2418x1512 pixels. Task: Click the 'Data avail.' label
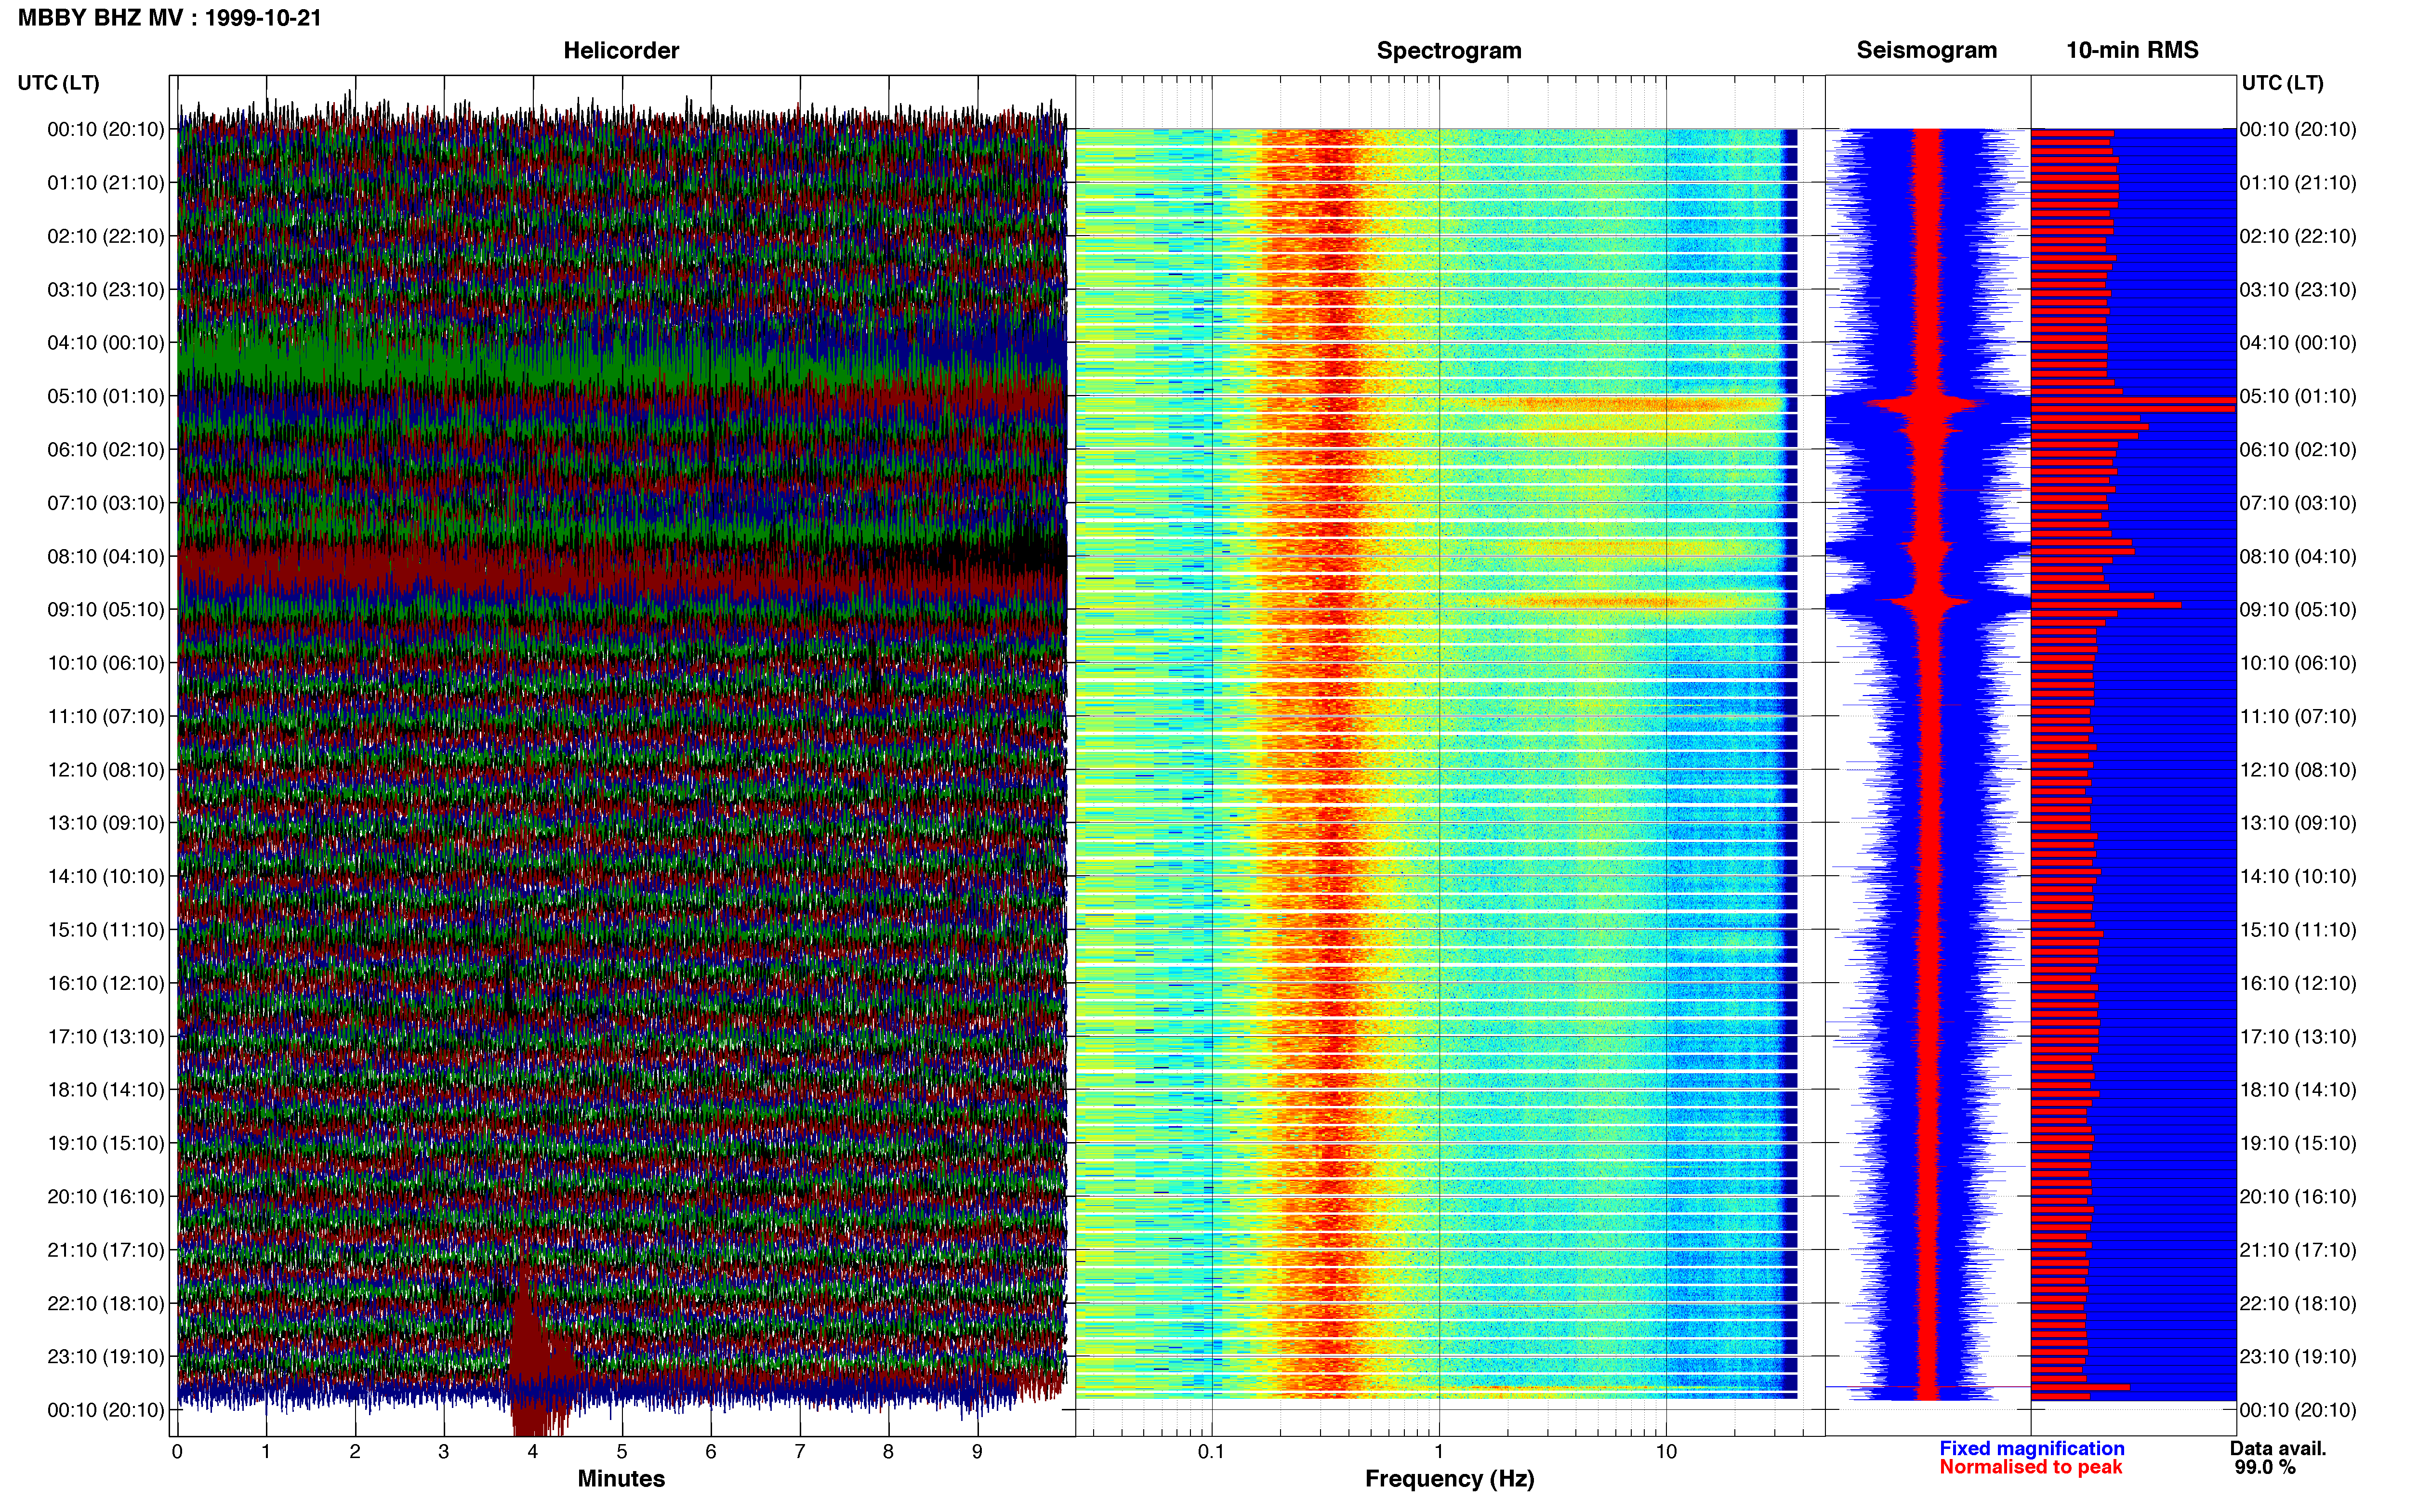2278,1449
